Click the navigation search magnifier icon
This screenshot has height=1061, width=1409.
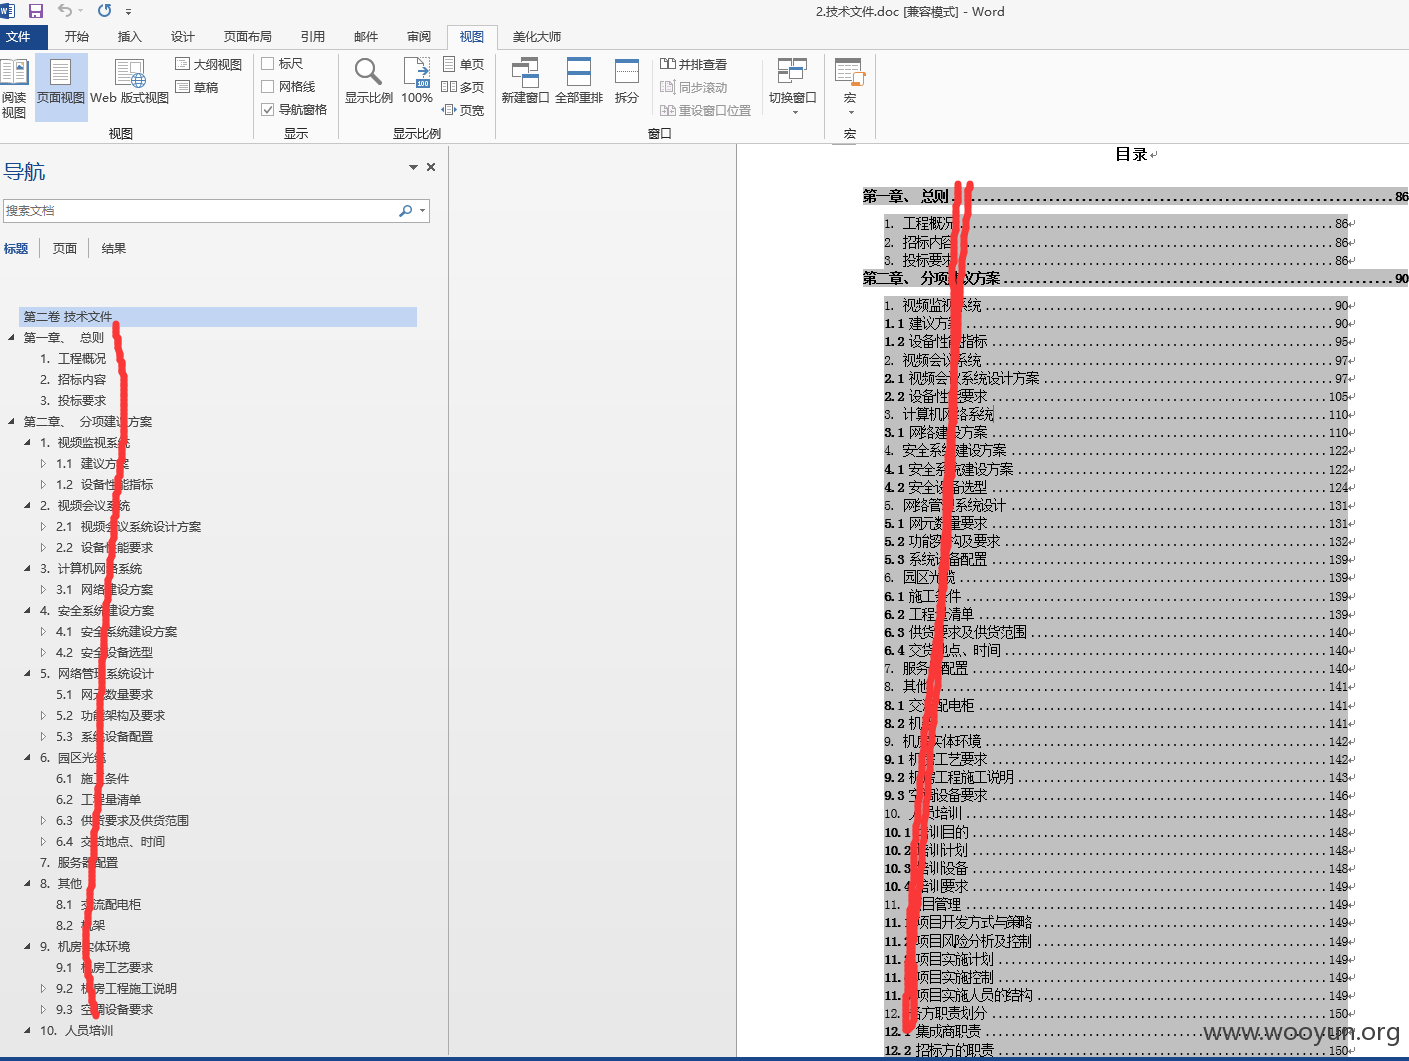click(405, 211)
